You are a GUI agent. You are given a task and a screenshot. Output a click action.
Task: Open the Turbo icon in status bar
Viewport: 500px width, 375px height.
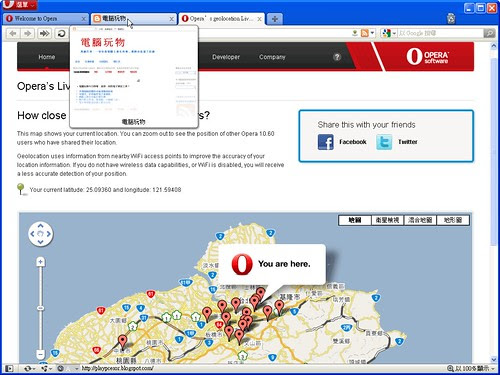tap(60, 368)
